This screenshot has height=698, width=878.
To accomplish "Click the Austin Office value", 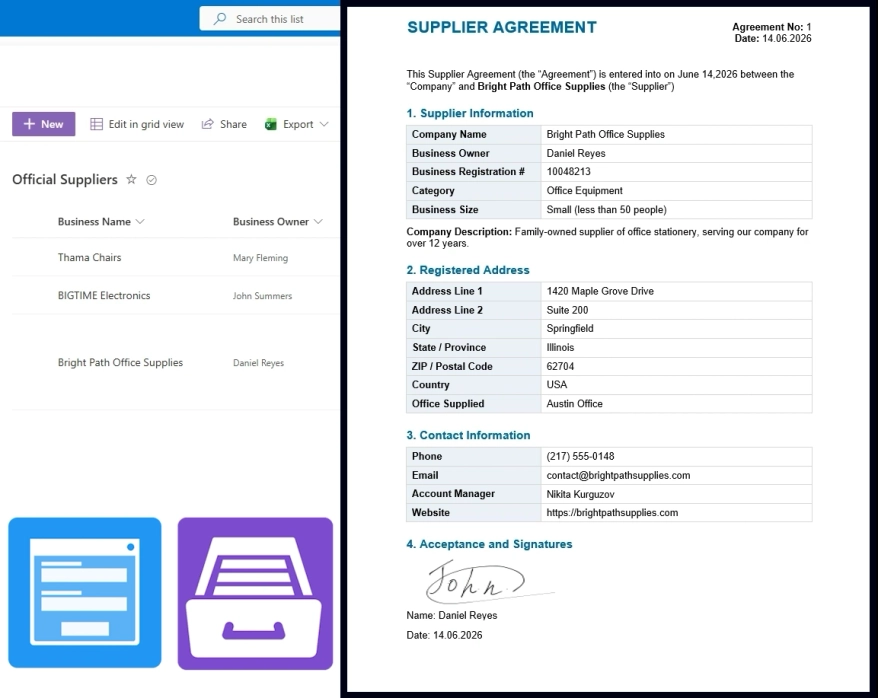I will [575, 404].
